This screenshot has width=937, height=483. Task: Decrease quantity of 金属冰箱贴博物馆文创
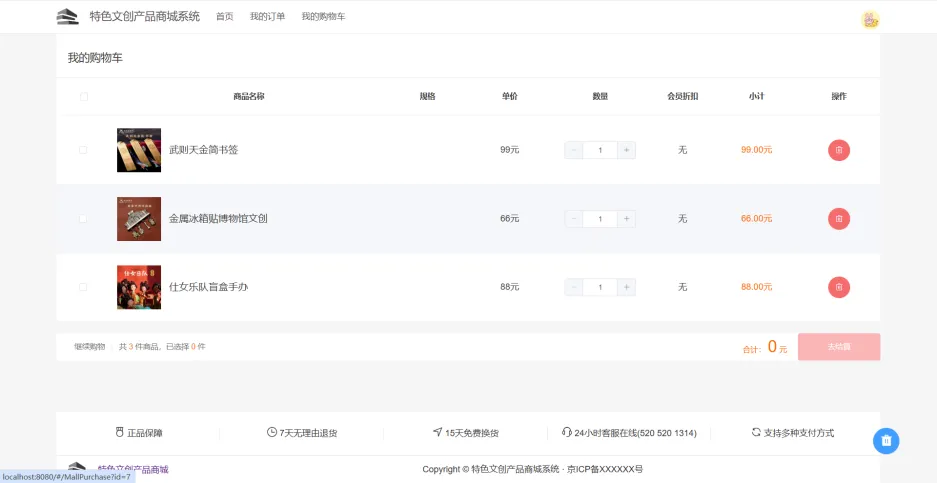[x=574, y=218]
